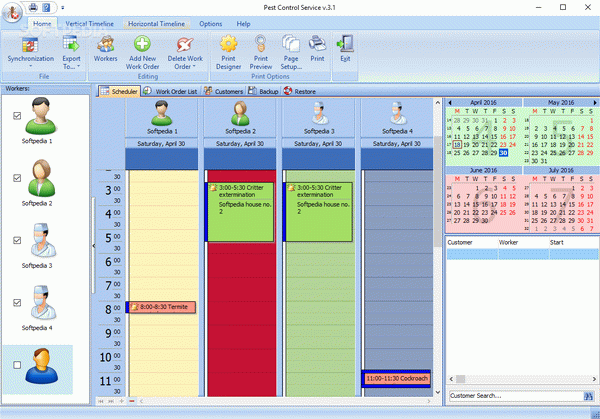Click scheduler first-page navigation arrow
Screen dimensions: 600x419
(101, 401)
